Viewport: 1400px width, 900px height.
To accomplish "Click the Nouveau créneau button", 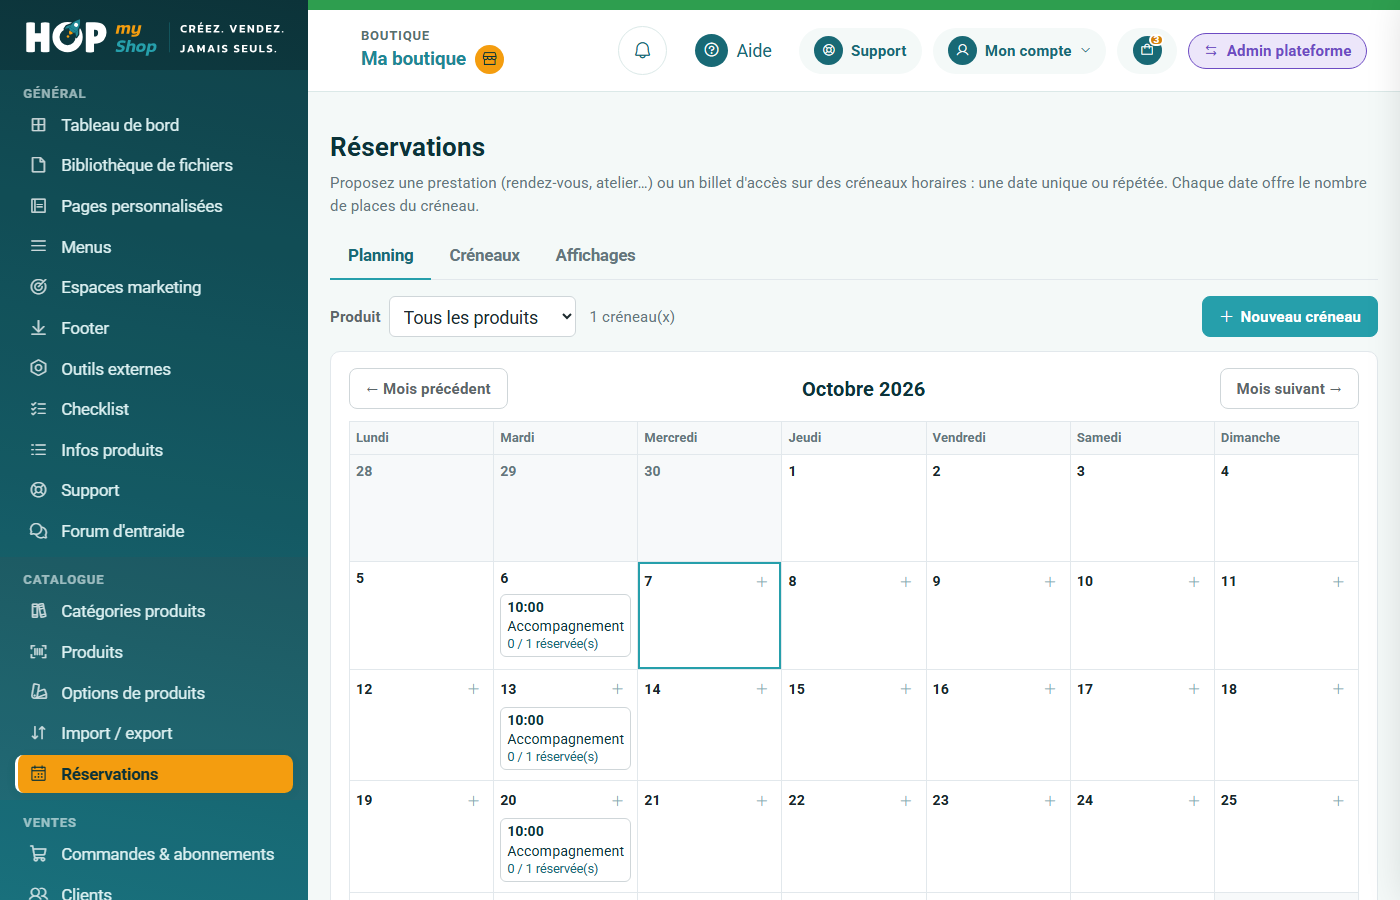I will click(1290, 317).
